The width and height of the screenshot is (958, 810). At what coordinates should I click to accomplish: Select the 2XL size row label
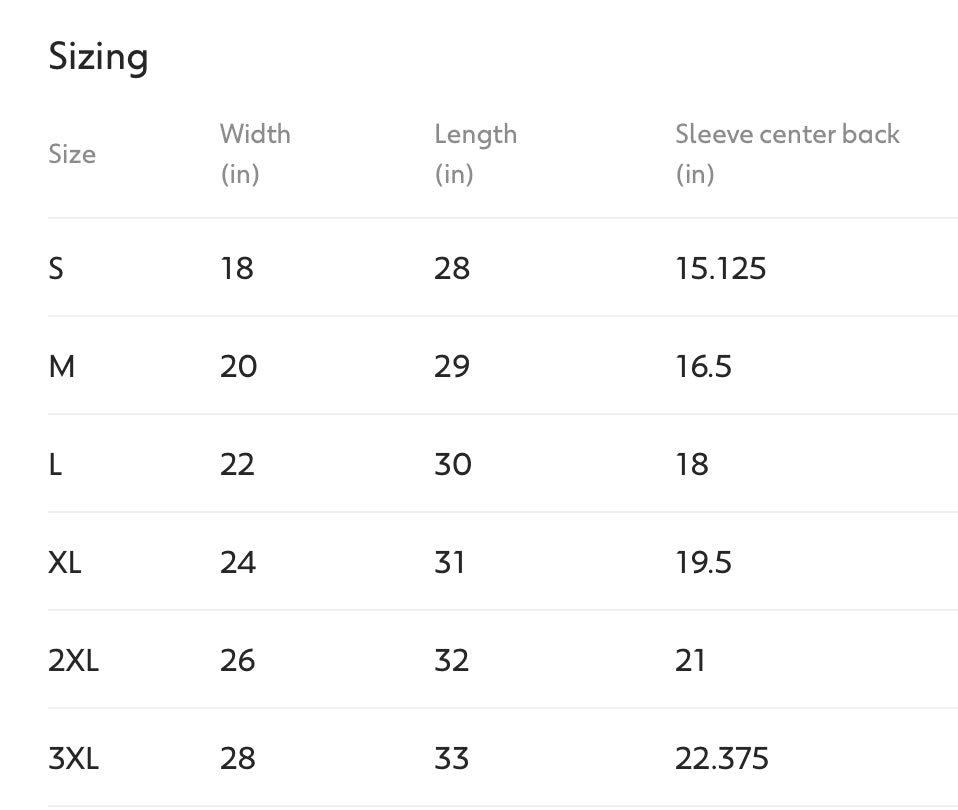pos(73,660)
